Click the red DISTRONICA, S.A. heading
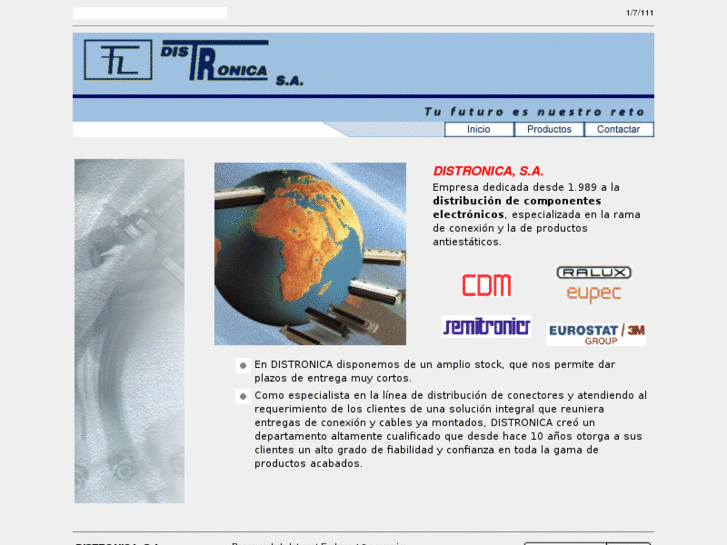Viewport: 727px width, 545px height. pos(488,171)
